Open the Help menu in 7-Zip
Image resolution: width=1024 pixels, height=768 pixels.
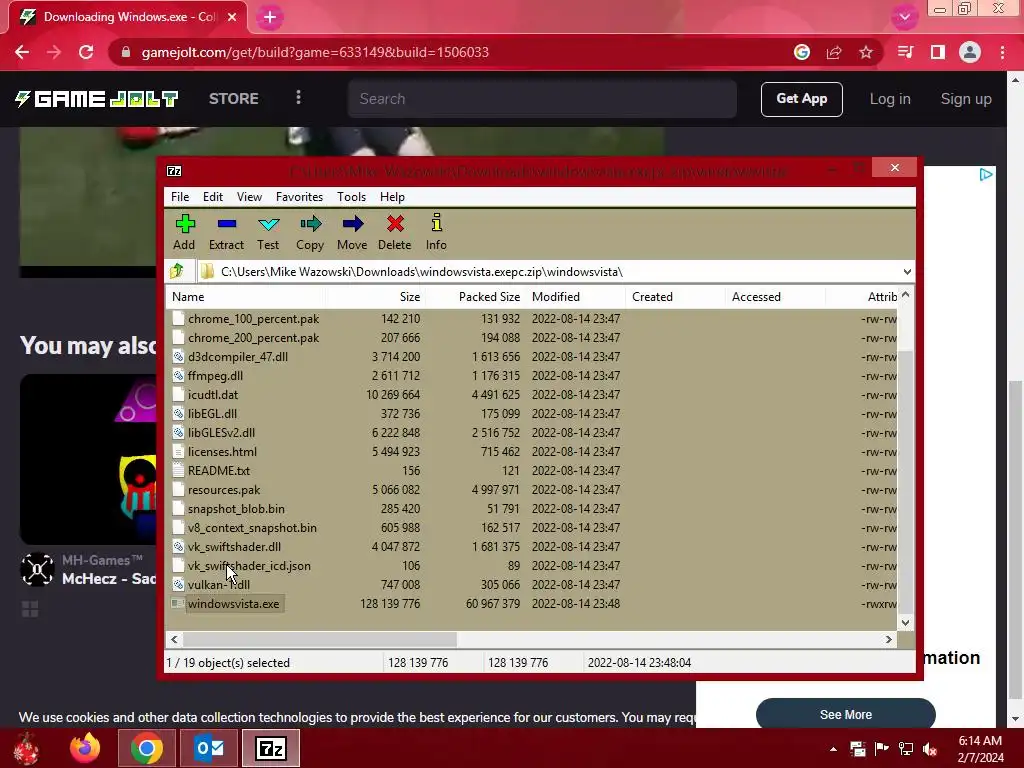pos(392,197)
